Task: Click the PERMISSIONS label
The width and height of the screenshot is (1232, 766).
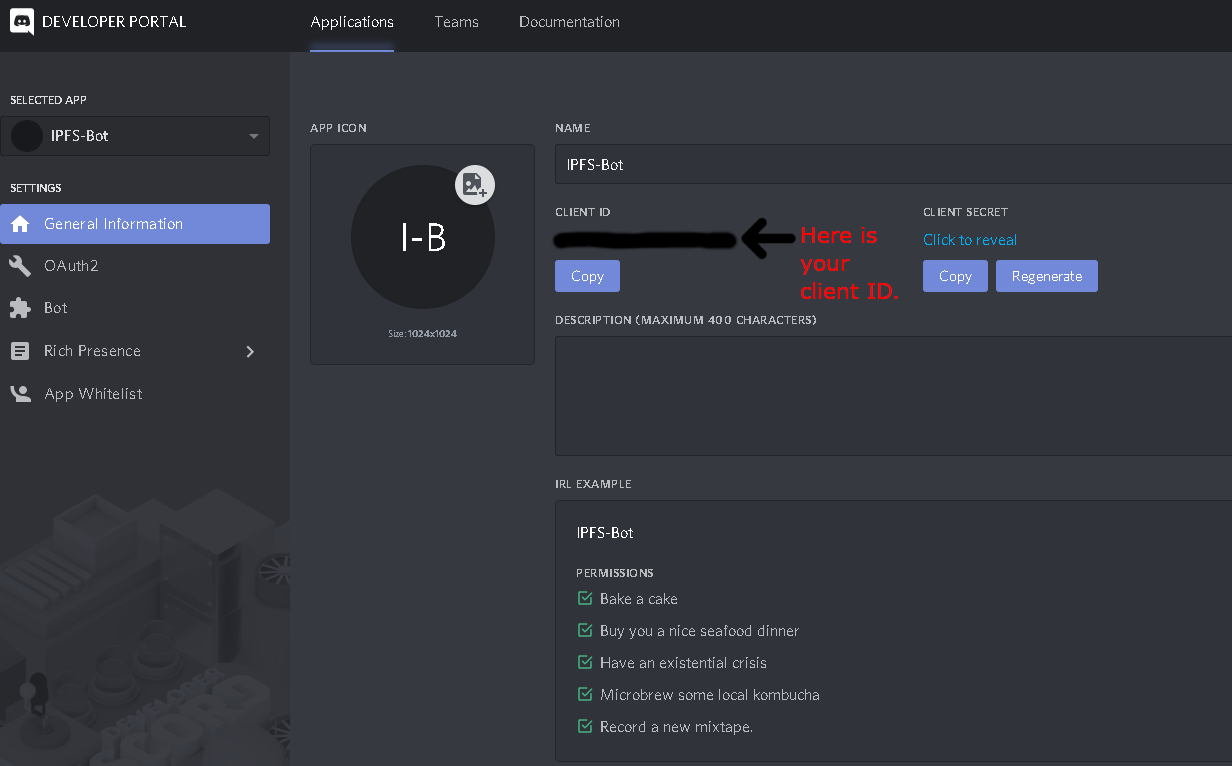Action: coord(615,573)
